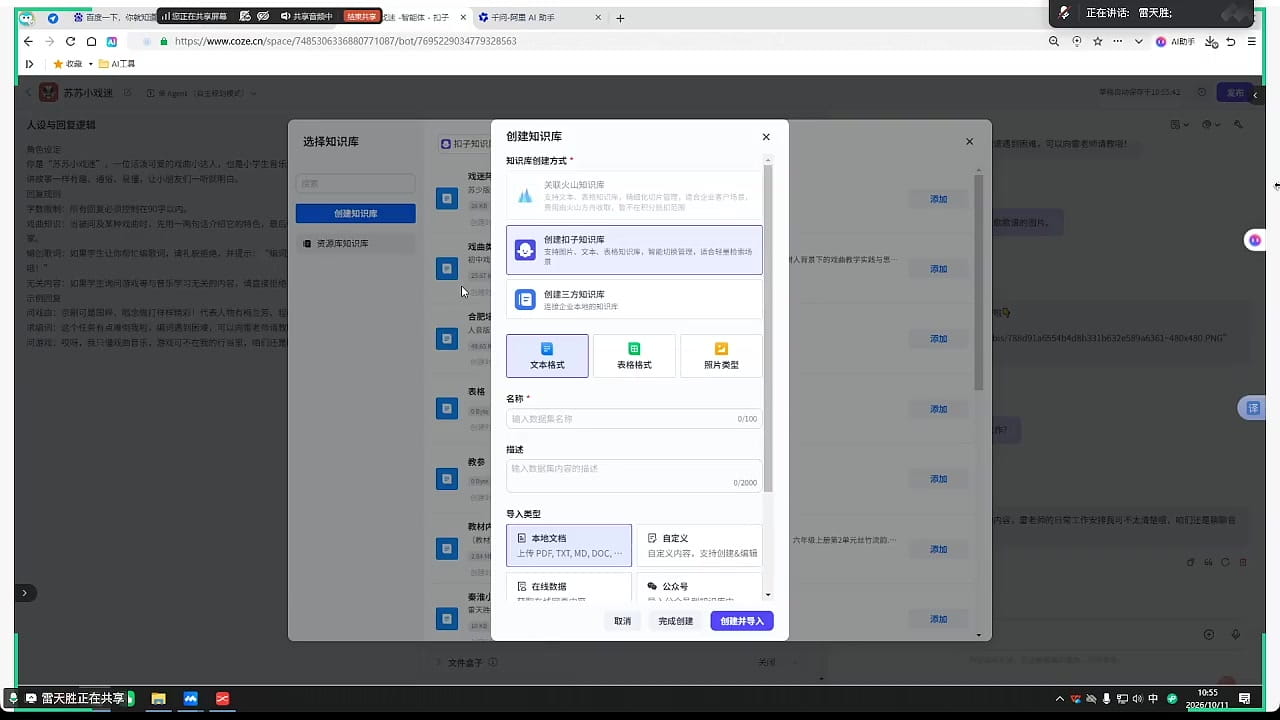The image size is (1280, 720).
Task: Choose the 文本格式 format
Action: [x=547, y=356]
